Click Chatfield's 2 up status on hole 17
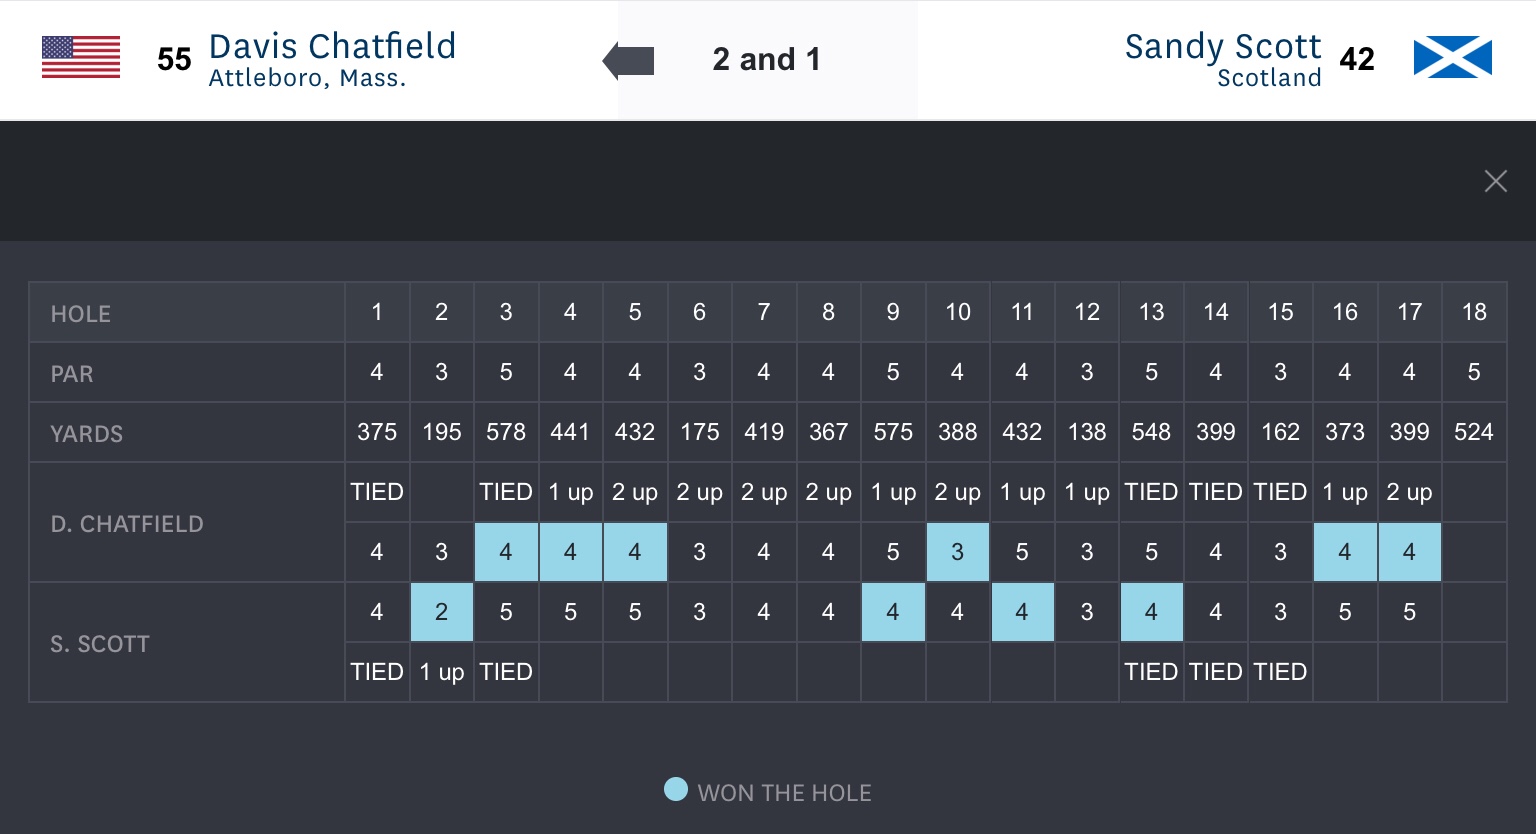 tap(1409, 492)
